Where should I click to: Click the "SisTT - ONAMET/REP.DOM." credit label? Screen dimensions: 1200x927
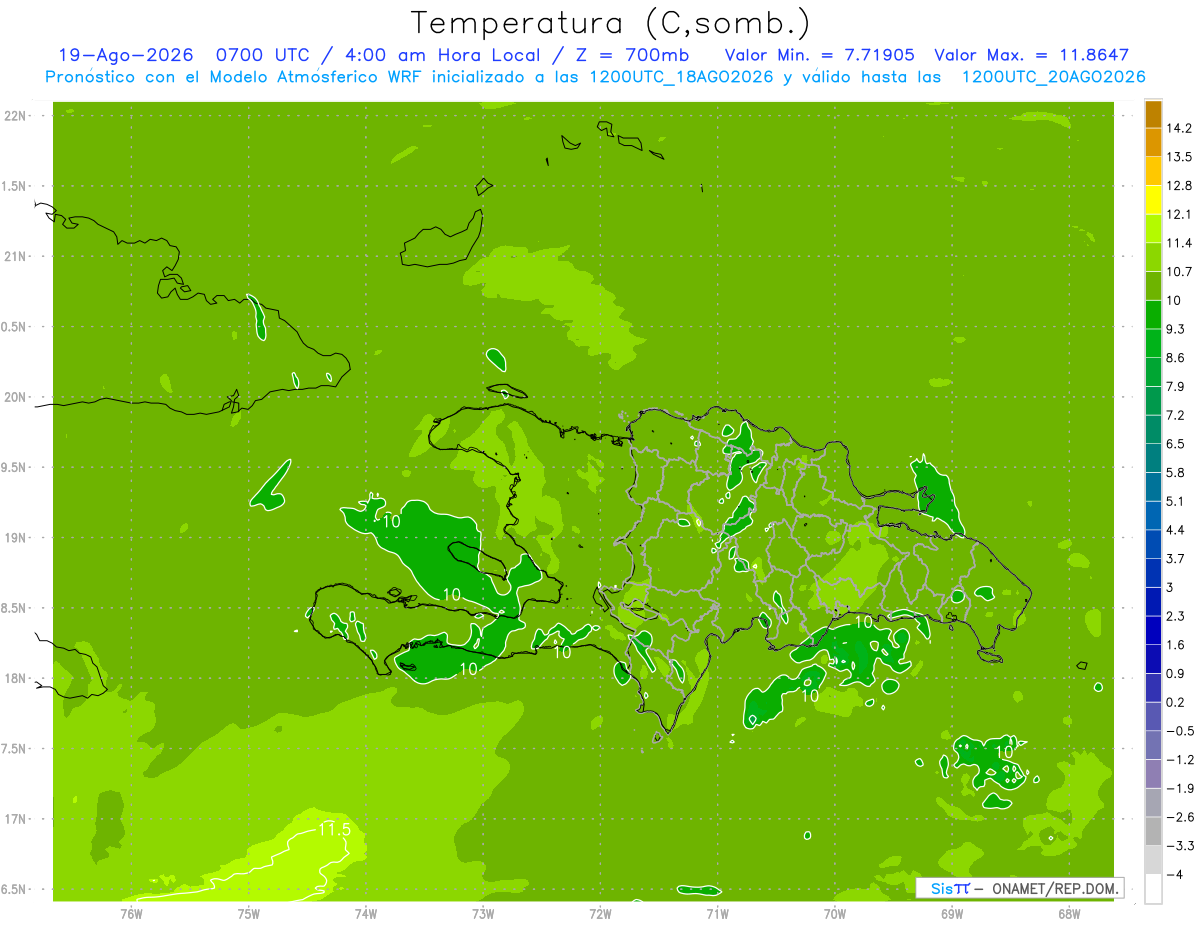point(1019,888)
